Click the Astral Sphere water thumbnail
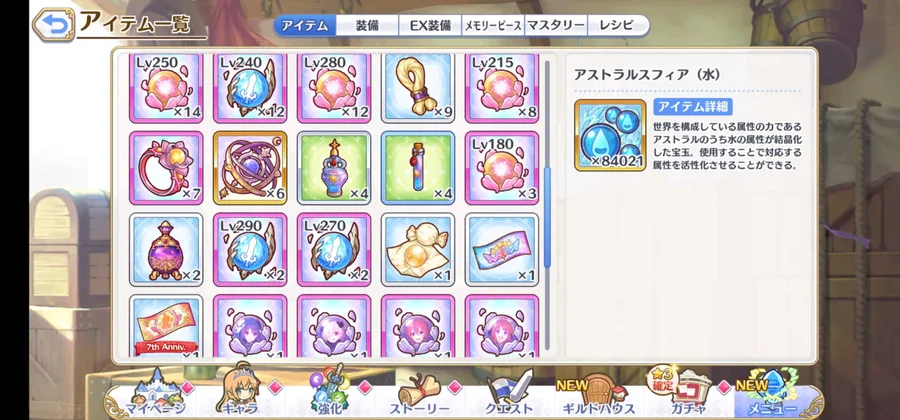Viewport: 900px width, 420px height. click(610, 135)
